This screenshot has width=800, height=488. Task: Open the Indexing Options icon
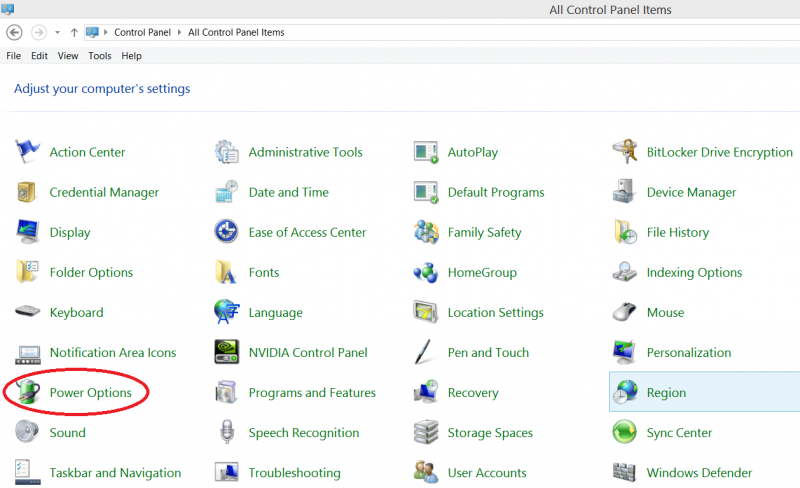(624, 272)
